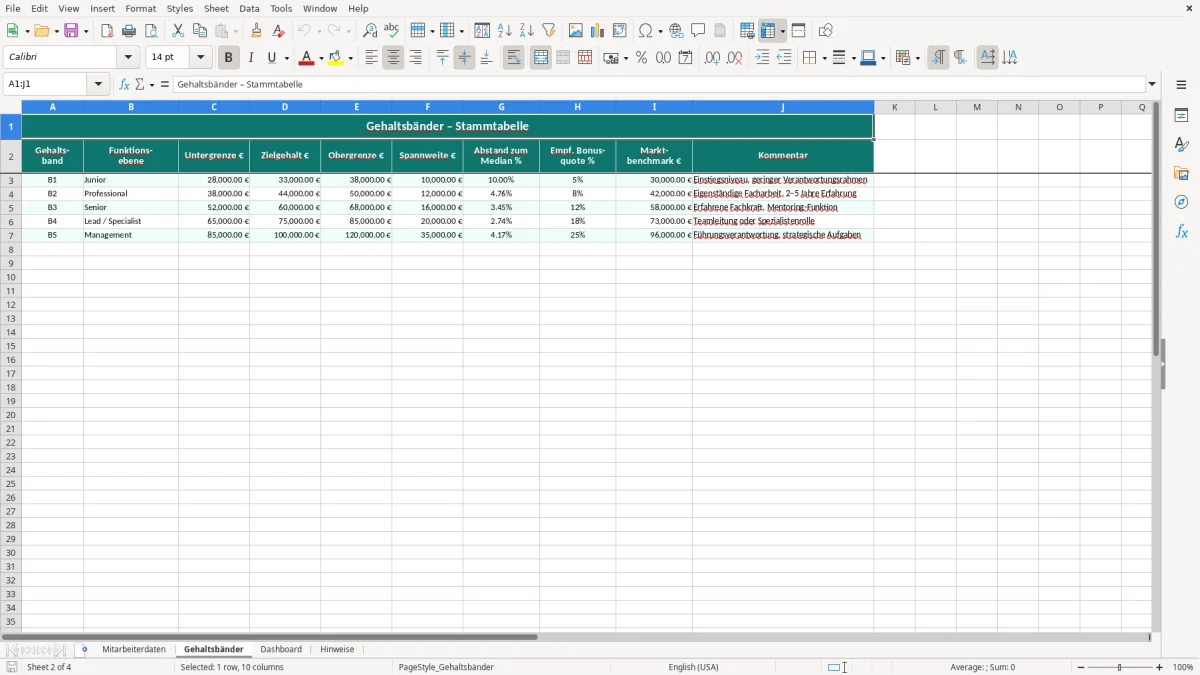Select column header G
Viewport: 1200px width, 675px height.
coord(501,107)
